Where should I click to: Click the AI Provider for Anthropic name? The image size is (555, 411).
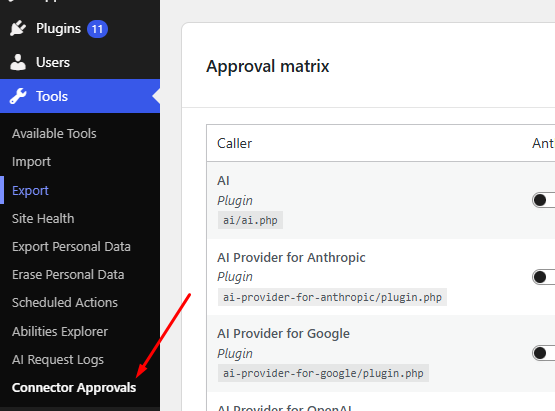291,257
